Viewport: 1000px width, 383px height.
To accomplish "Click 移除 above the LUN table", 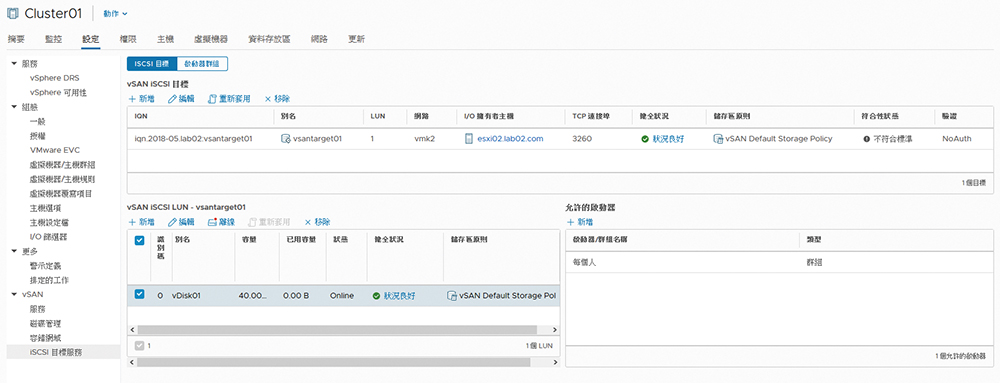I will (x=317, y=222).
